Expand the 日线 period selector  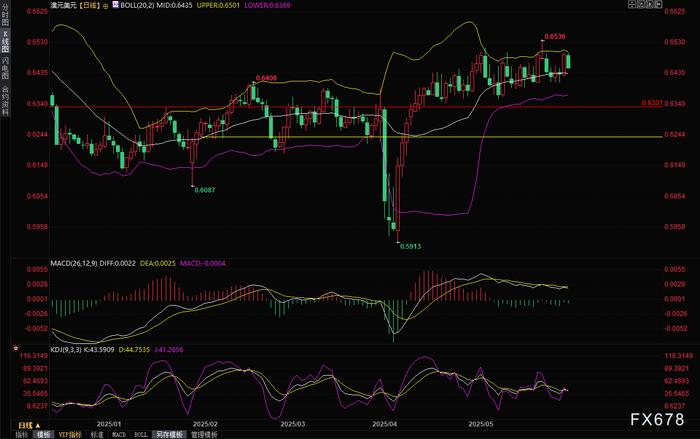pos(29,425)
